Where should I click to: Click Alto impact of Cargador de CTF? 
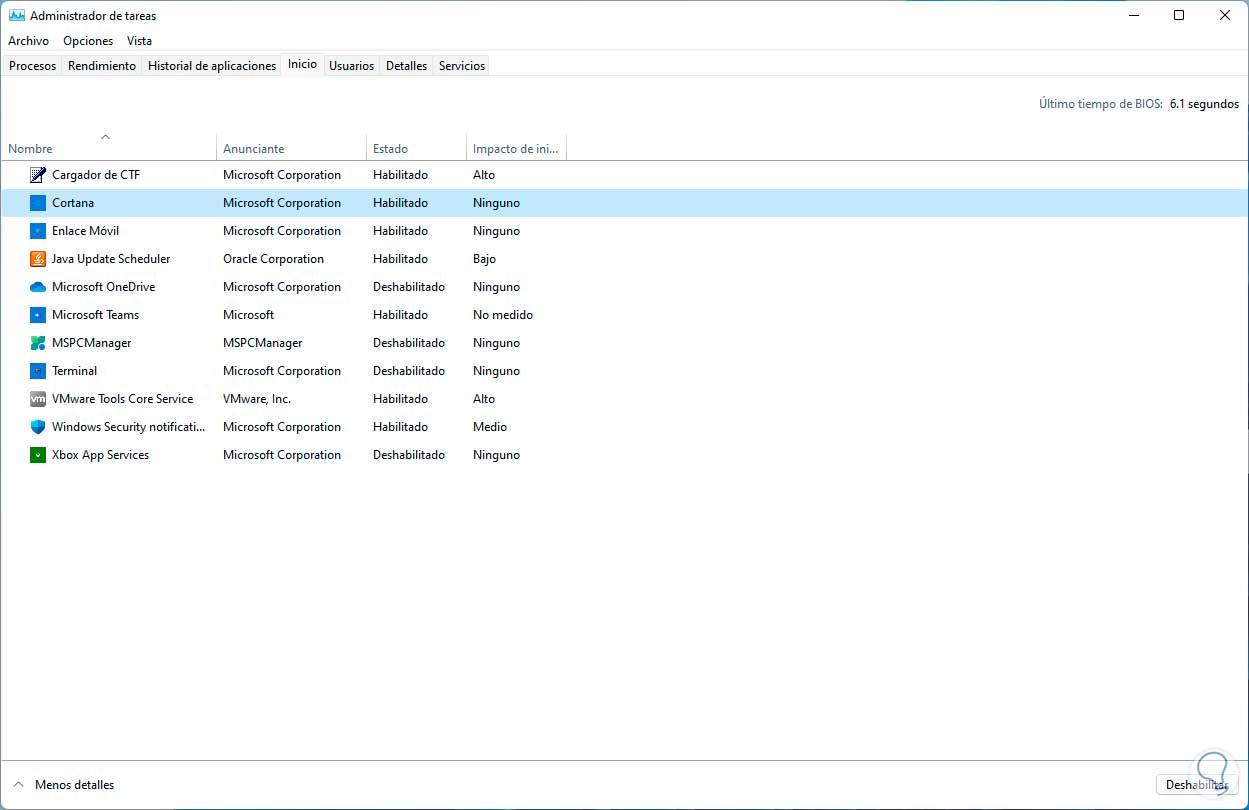point(484,175)
